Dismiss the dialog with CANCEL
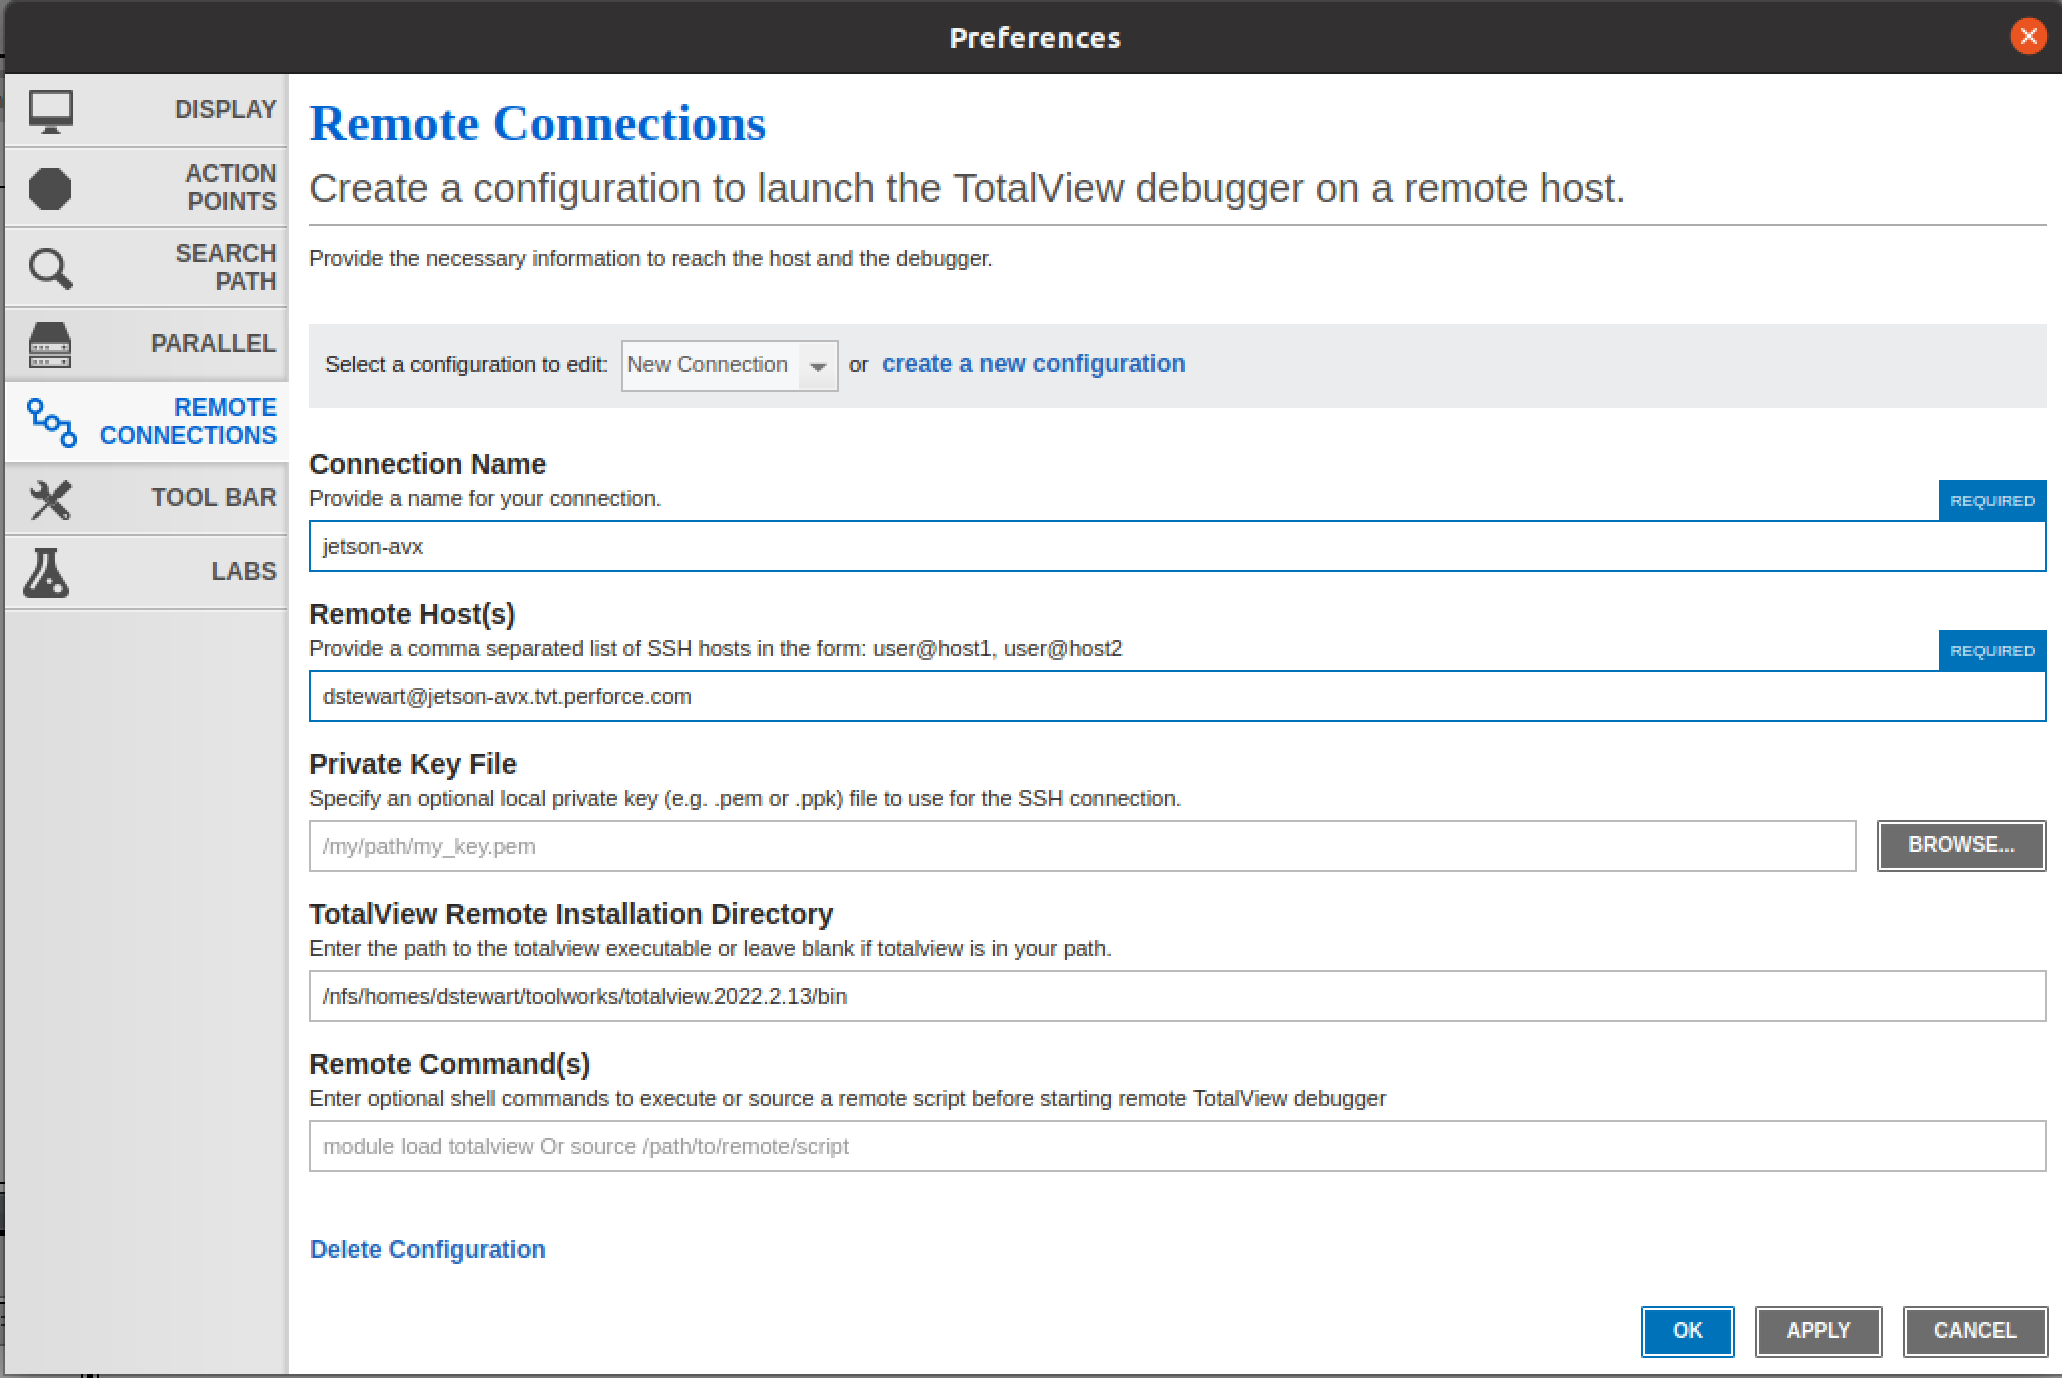2062x1378 pixels. [1974, 1331]
